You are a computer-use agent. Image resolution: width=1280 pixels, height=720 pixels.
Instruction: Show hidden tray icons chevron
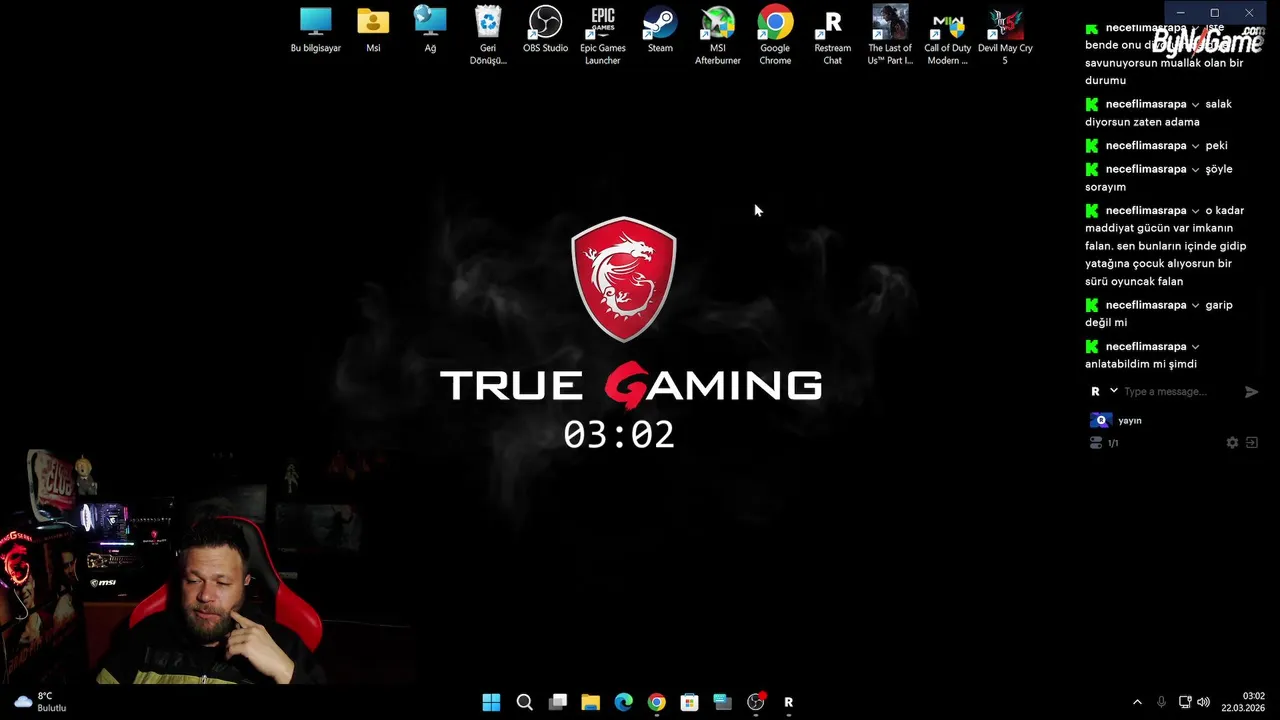click(1137, 702)
